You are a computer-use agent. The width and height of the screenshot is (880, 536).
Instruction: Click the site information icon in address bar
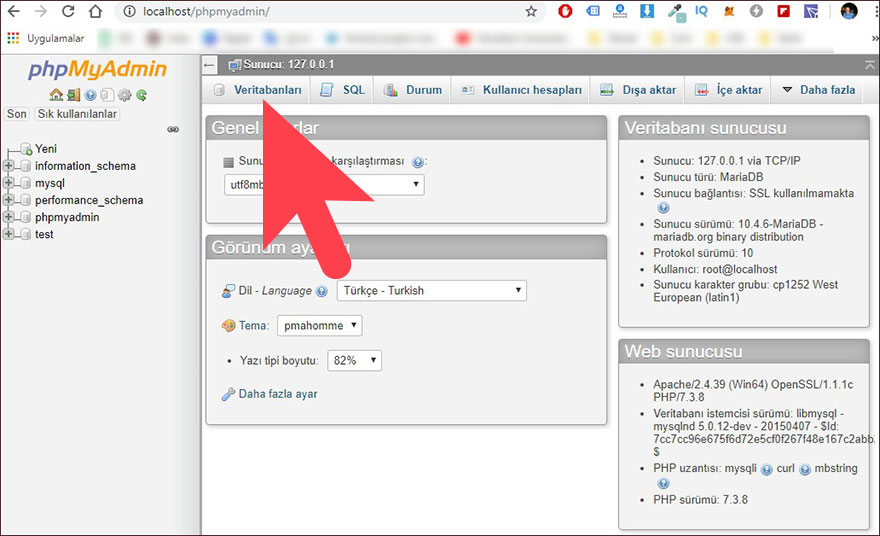click(x=130, y=11)
